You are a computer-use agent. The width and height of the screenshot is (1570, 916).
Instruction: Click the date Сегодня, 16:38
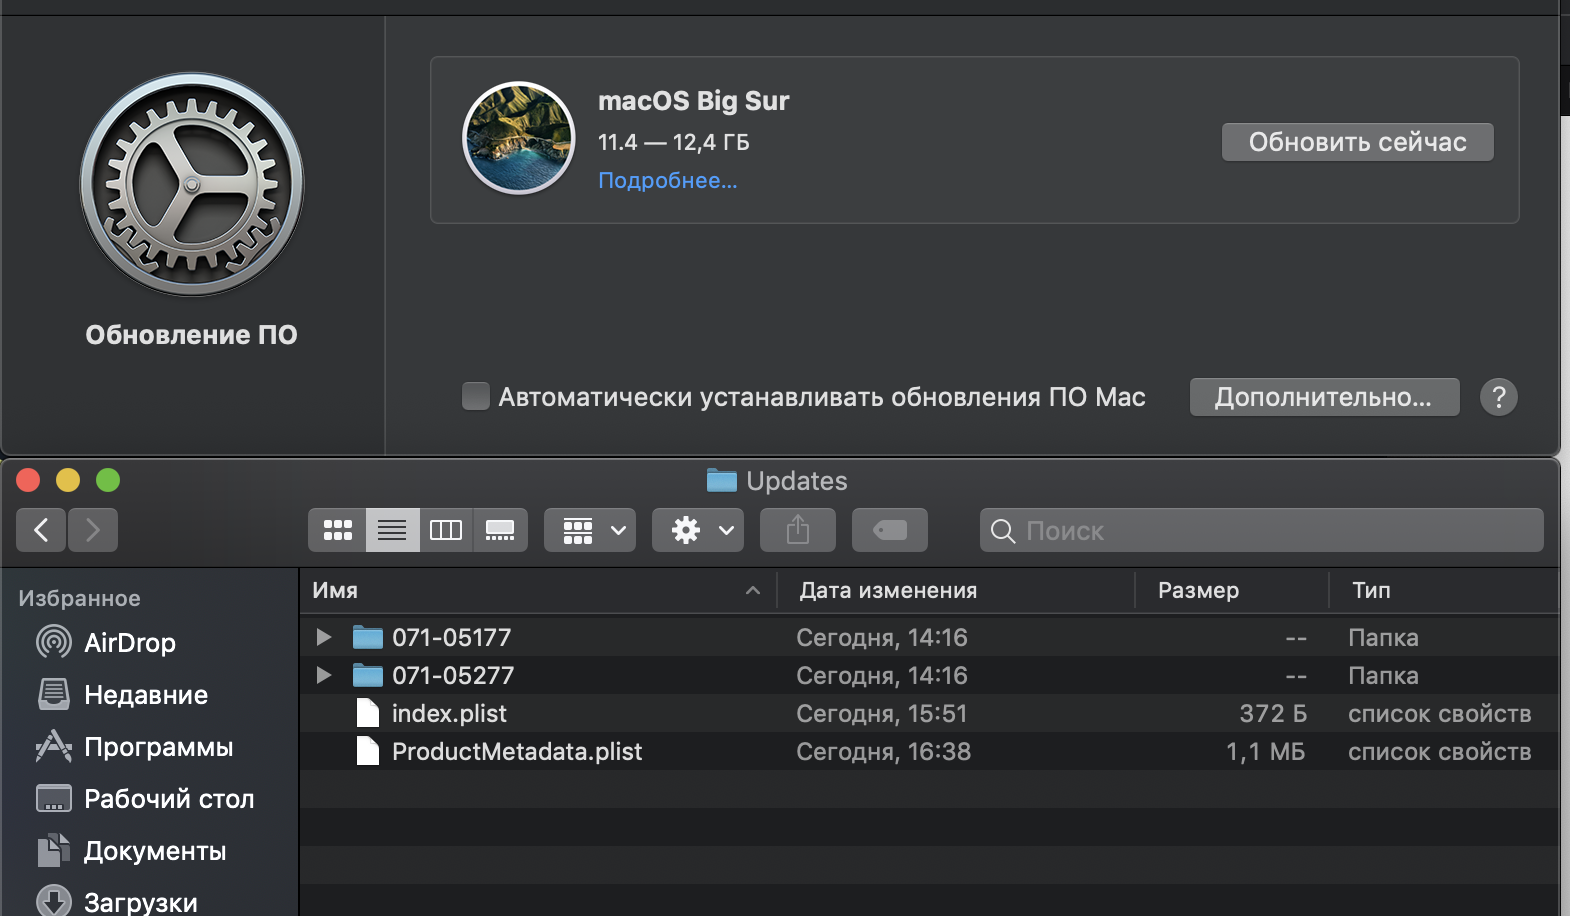coord(883,752)
